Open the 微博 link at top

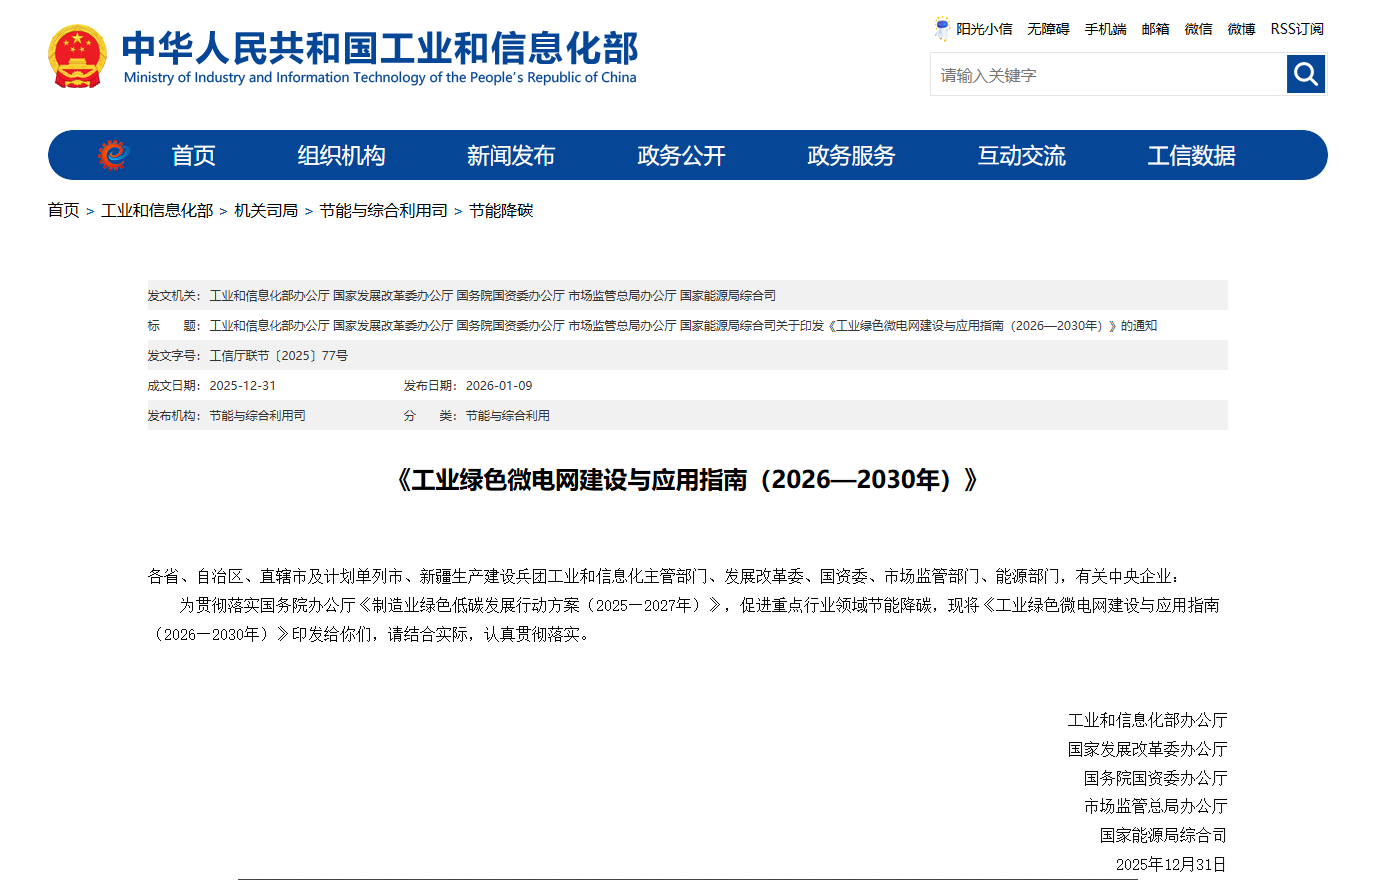(x=1241, y=29)
